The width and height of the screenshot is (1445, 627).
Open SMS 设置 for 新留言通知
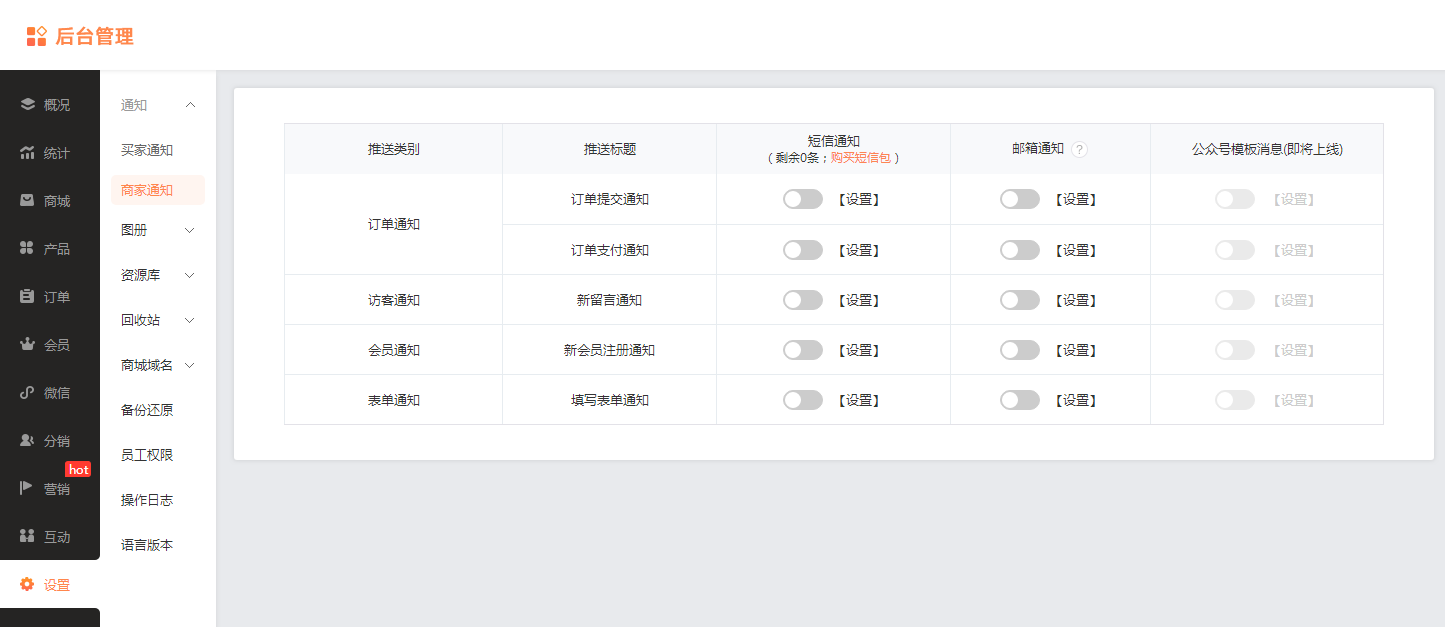(x=859, y=300)
